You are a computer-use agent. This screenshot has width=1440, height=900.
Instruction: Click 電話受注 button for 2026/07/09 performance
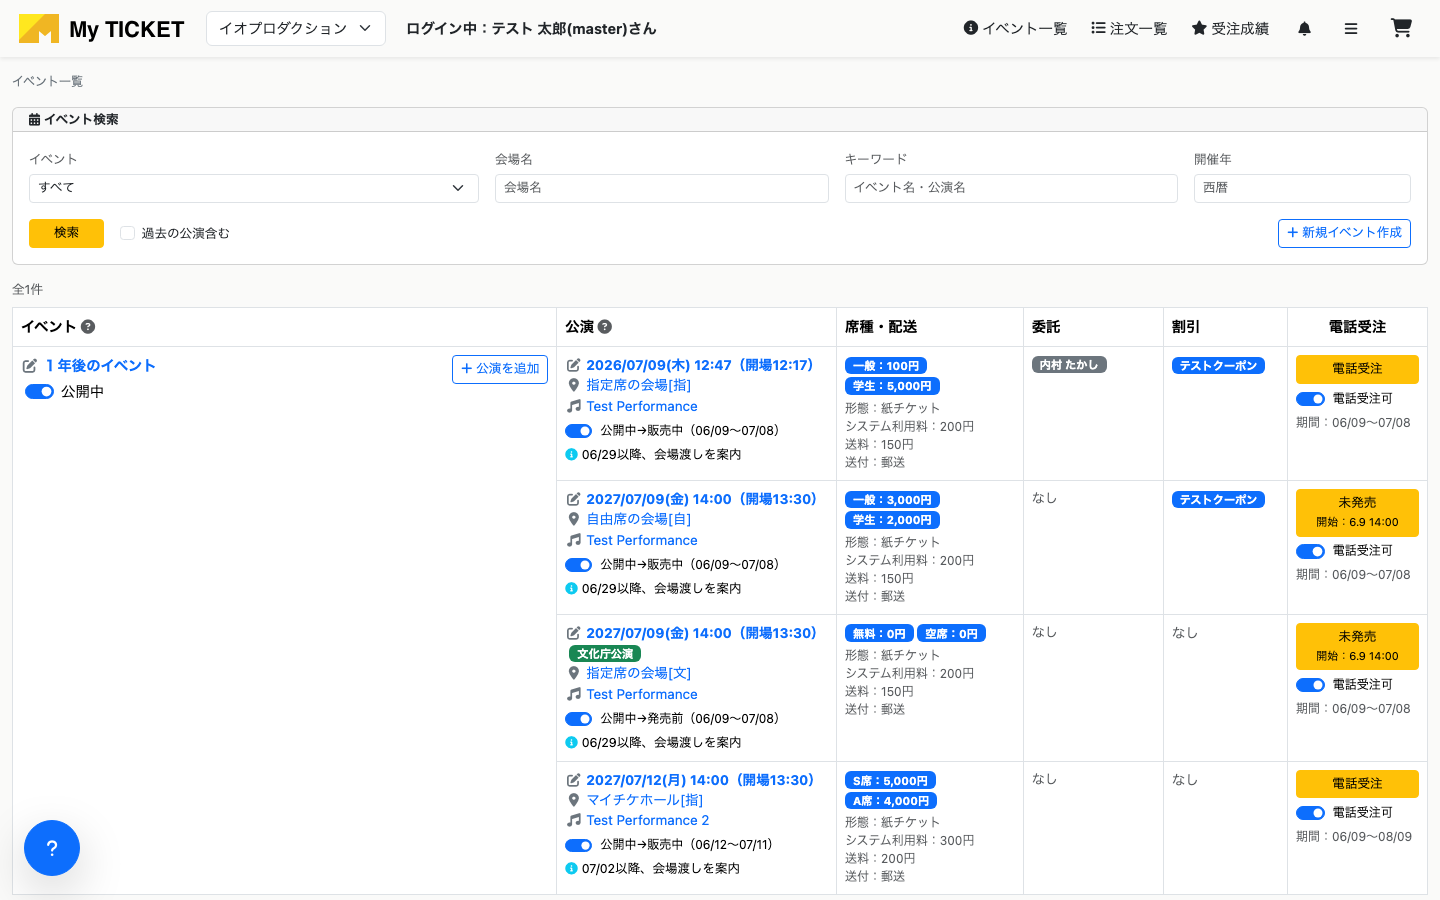(x=1357, y=369)
